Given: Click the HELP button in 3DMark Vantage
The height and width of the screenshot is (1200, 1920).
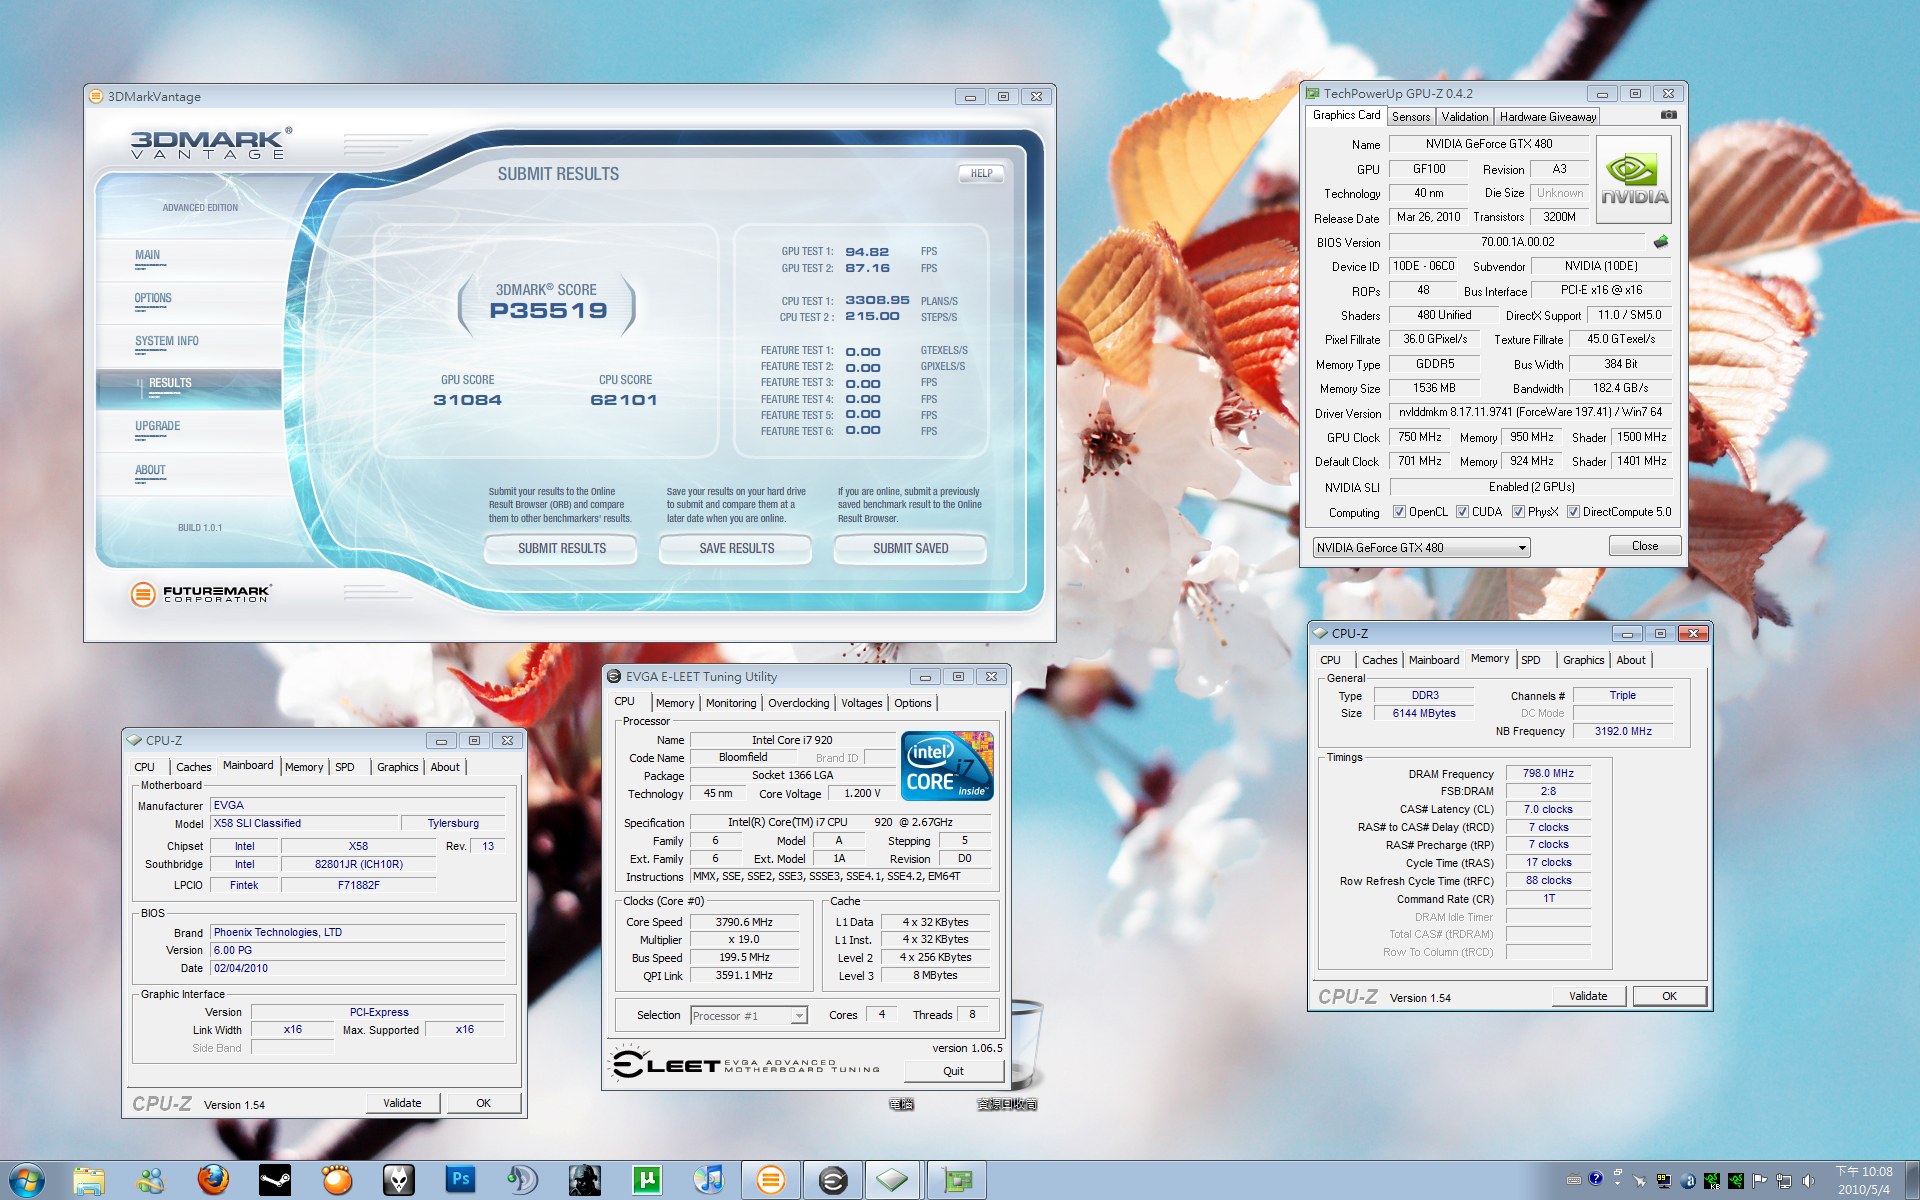Looking at the screenshot, I should (981, 174).
